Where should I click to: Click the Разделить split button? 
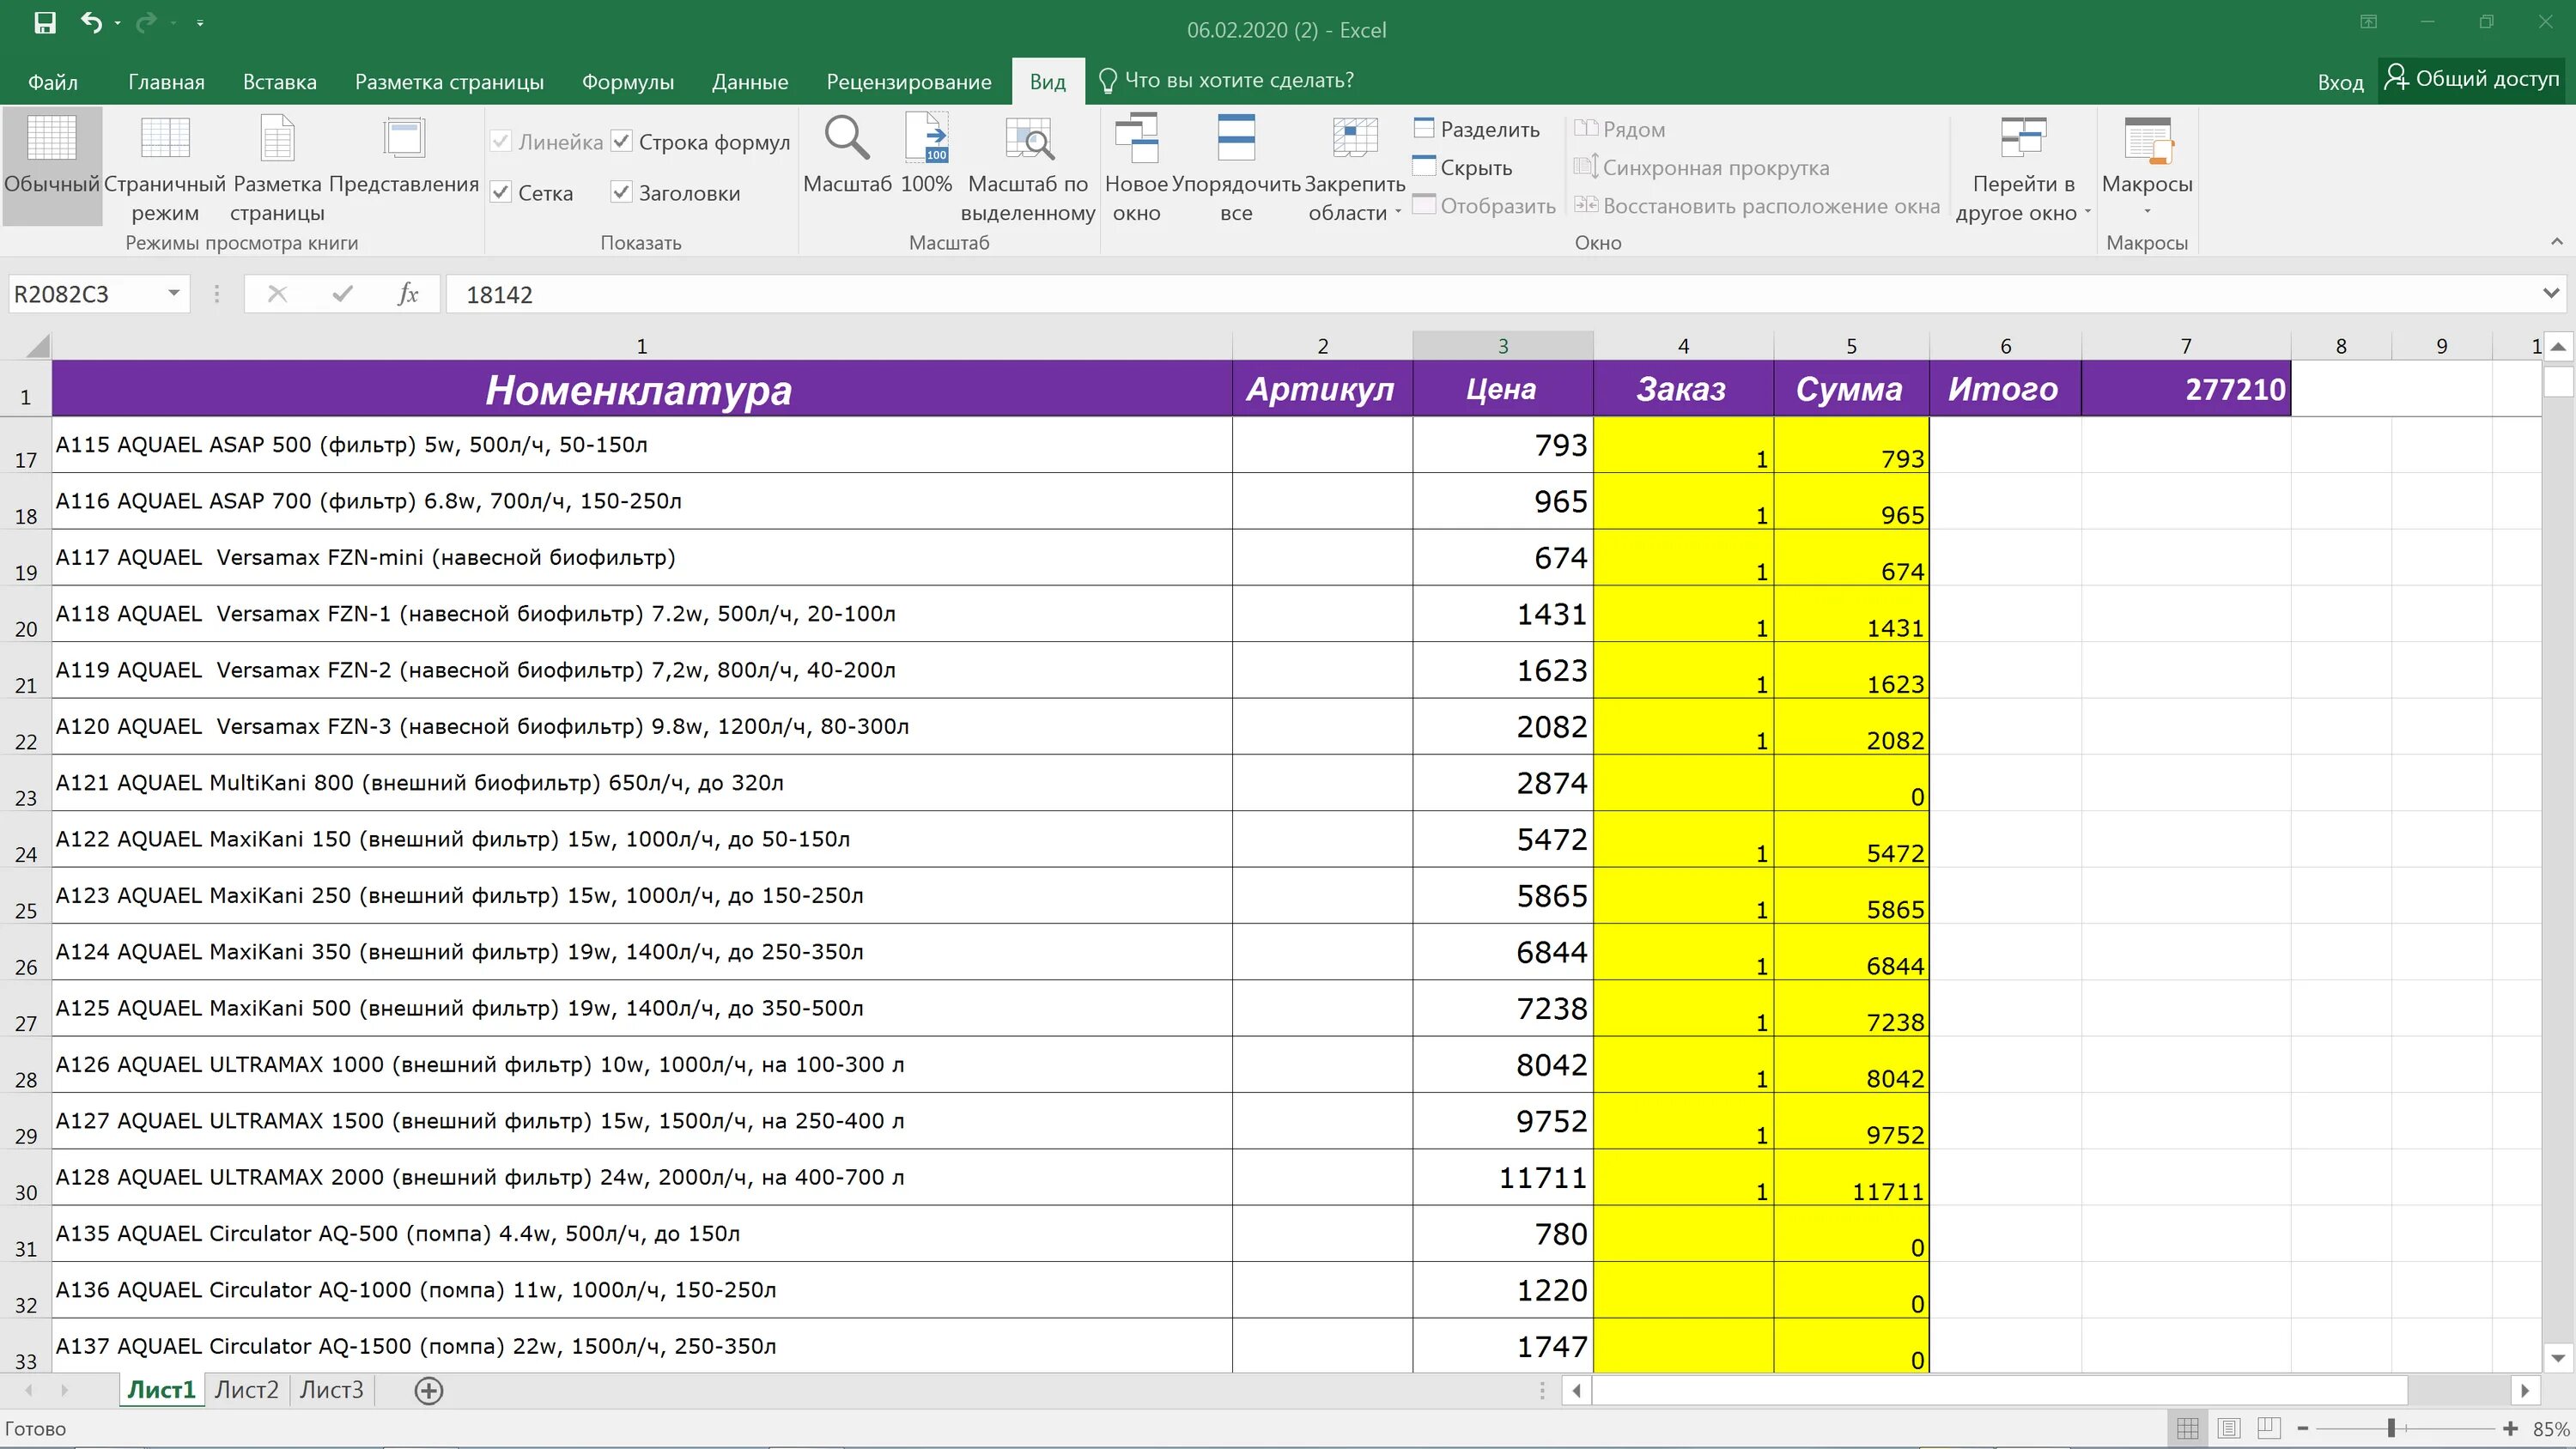1476,130
